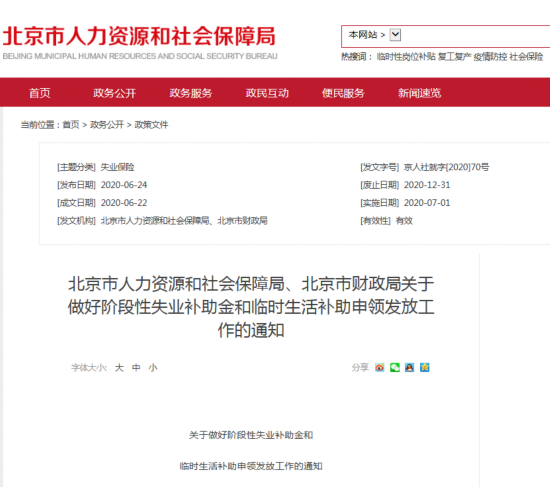
Task: Set font size to 中
Action: 136,368
